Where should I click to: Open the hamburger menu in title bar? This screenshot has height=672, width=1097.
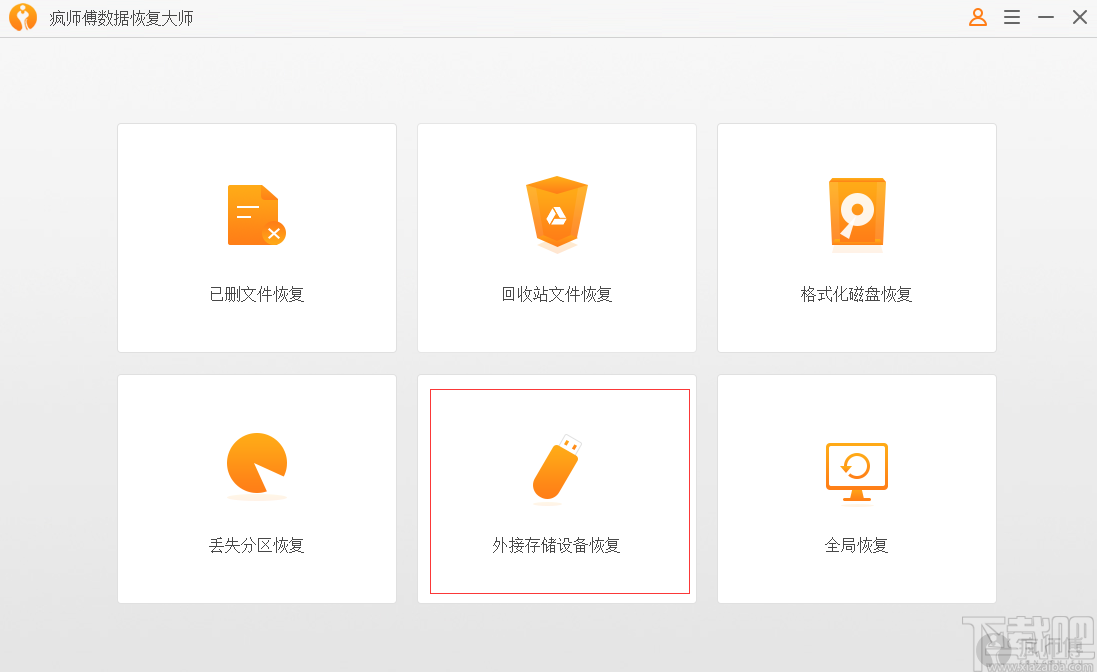tap(1012, 17)
